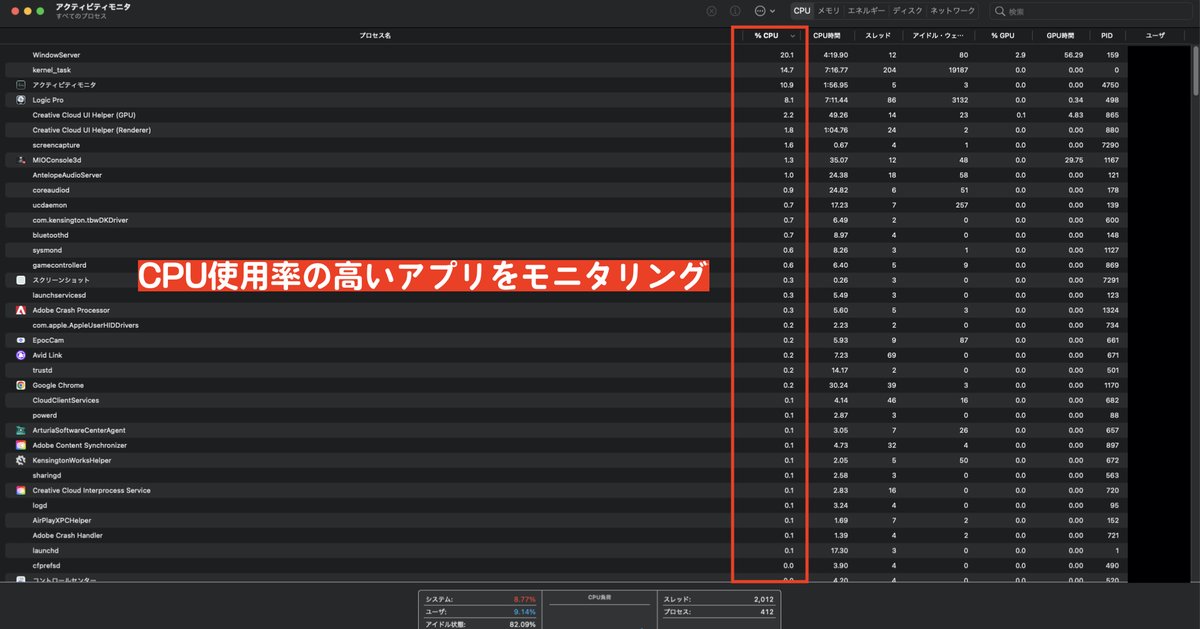The height and width of the screenshot is (629, 1200).
Task: Sort by the PID column header
Action: [1107, 35]
